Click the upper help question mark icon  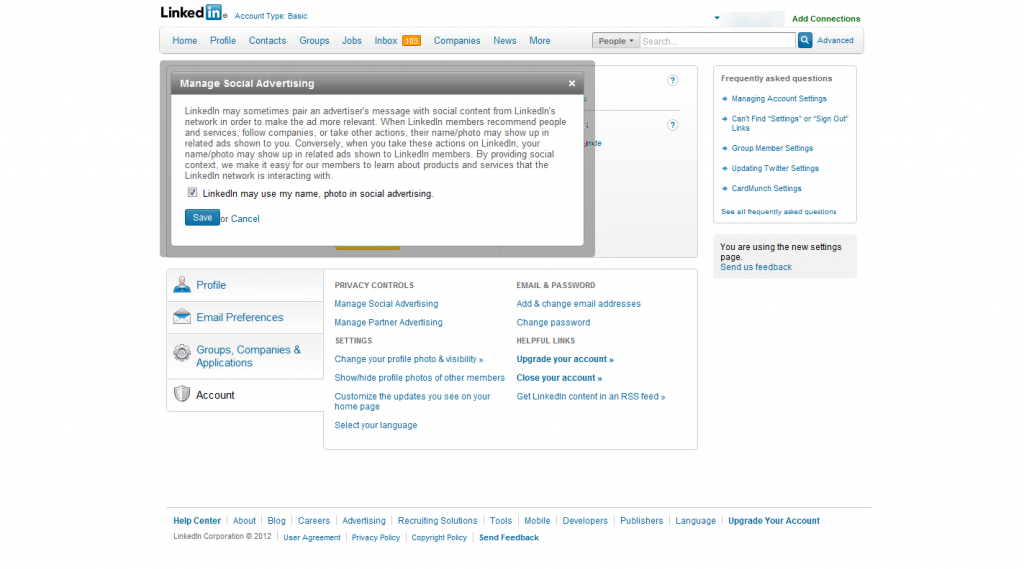coord(672,80)
